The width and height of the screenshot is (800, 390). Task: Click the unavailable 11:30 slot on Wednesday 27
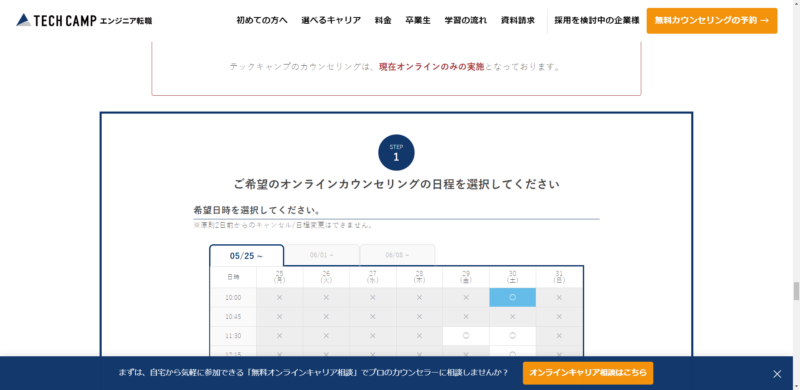click(372, 336)
